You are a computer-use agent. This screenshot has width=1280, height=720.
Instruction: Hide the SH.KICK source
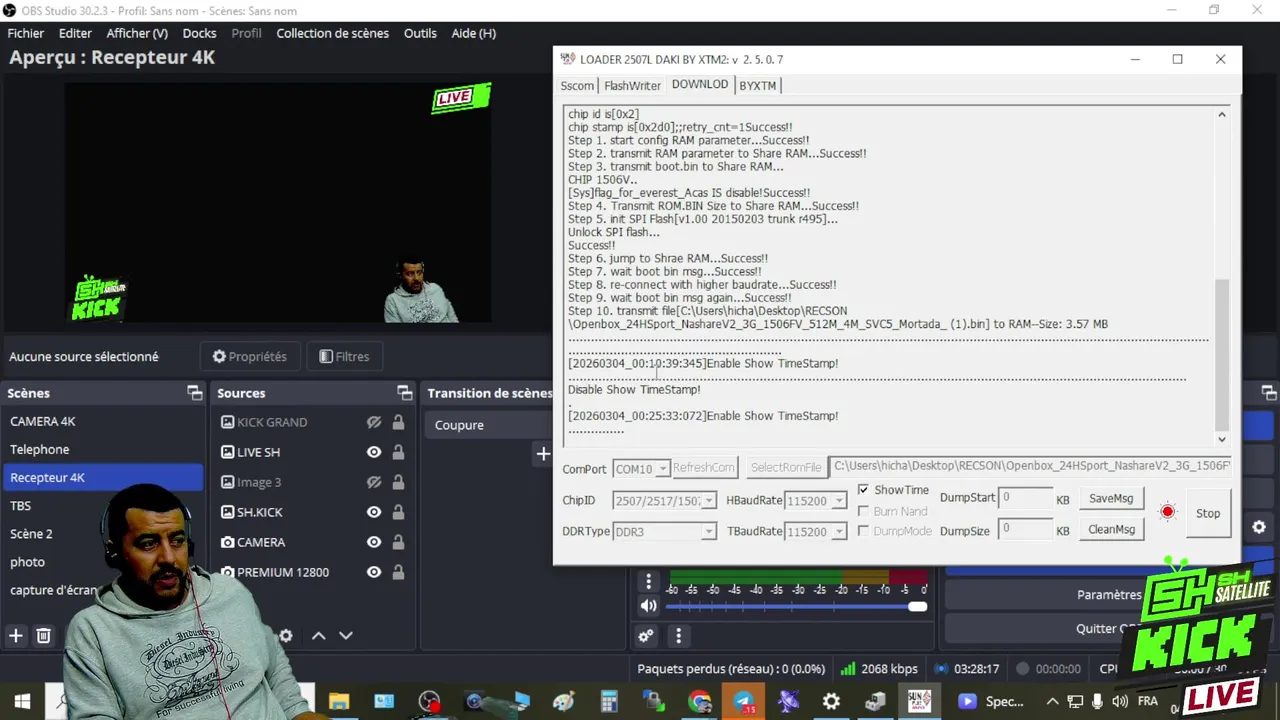click(x=374, y=512)
